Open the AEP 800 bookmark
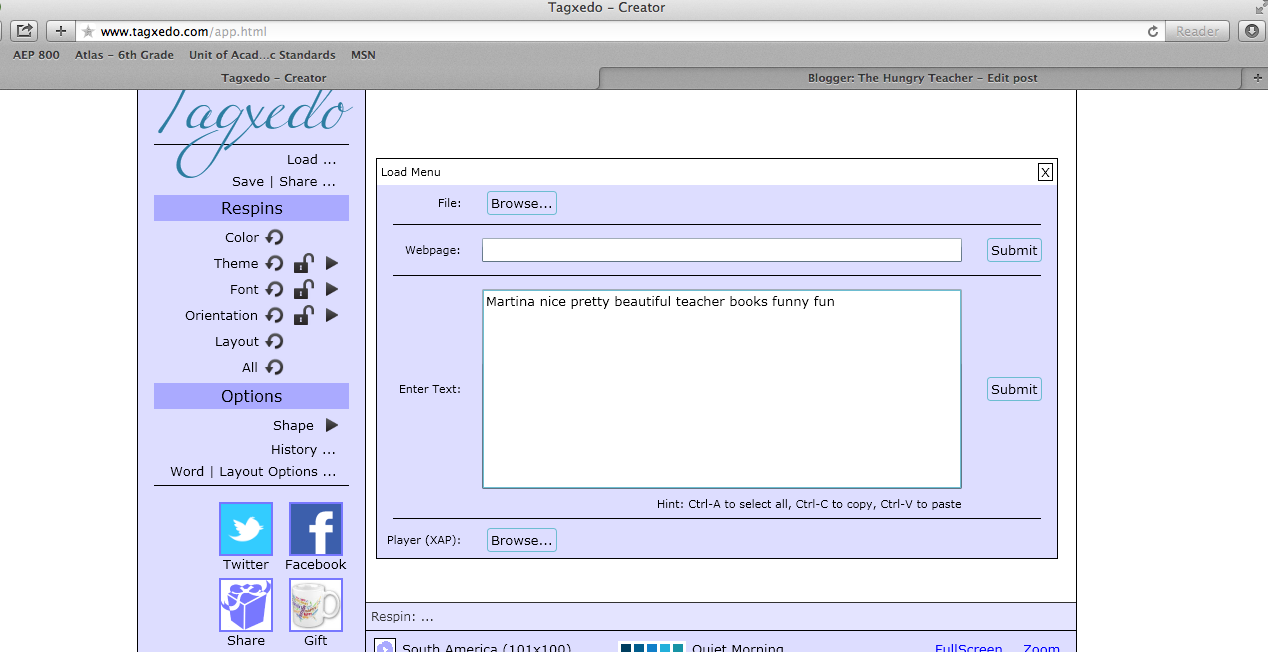This screenshot has height=652, width=1268. click(36, 55)
